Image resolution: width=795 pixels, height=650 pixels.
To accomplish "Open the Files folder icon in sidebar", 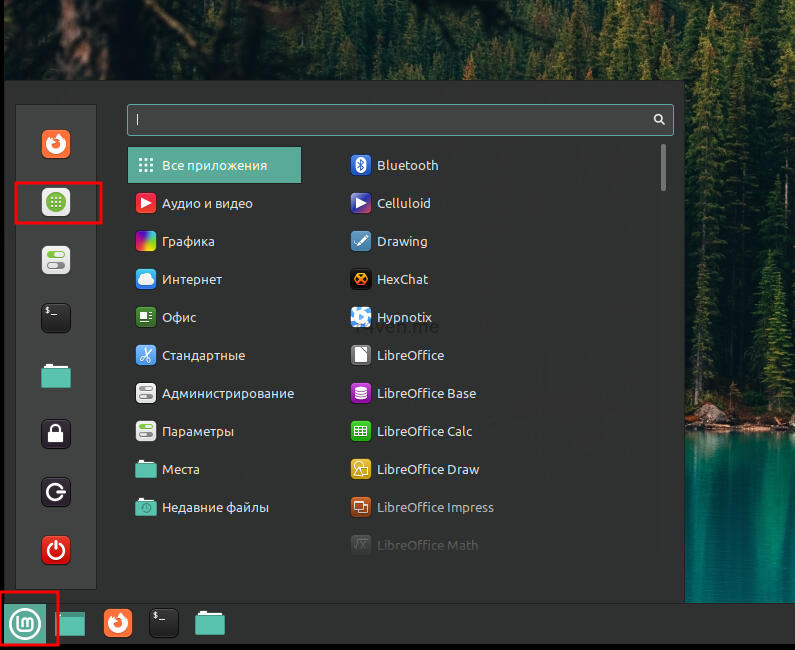I will [x=56, y=376].
